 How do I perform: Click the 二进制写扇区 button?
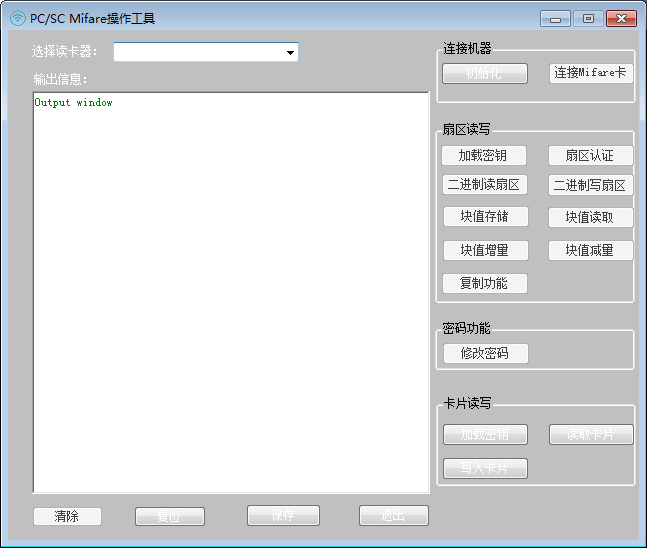tap(590, 185)
